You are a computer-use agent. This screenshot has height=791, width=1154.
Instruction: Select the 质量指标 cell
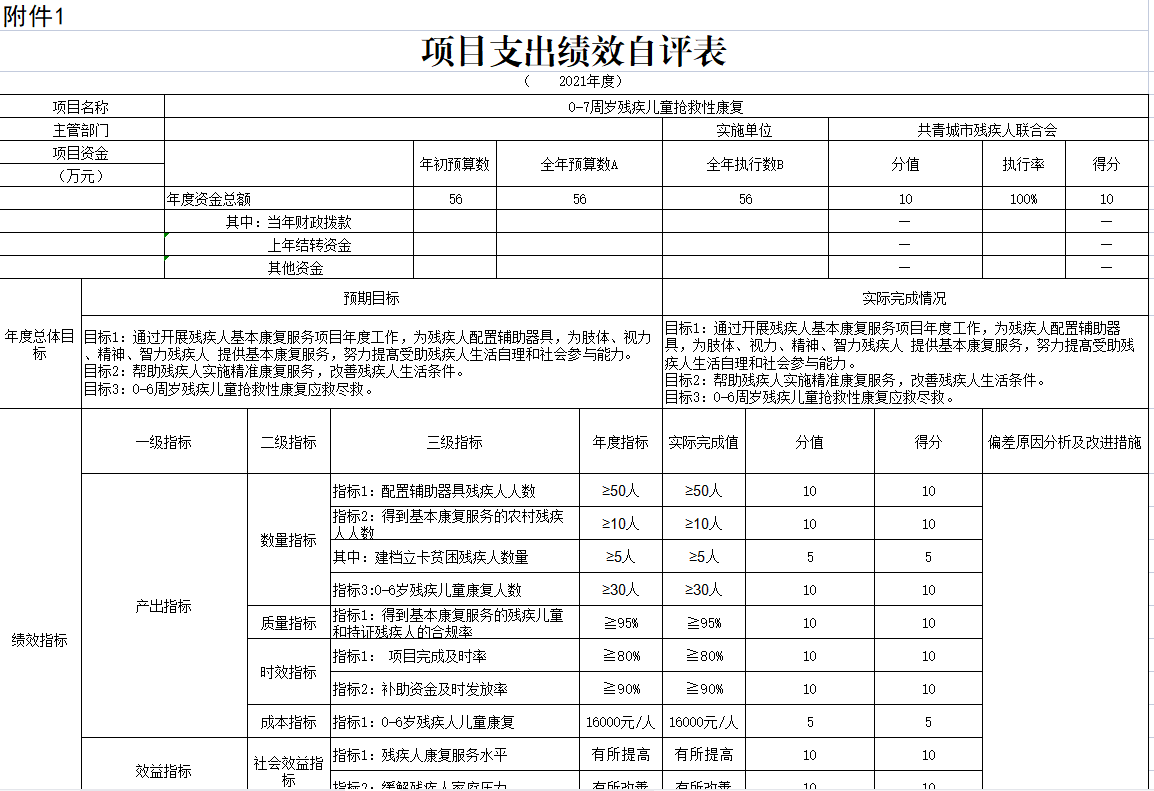pos(288,623)
